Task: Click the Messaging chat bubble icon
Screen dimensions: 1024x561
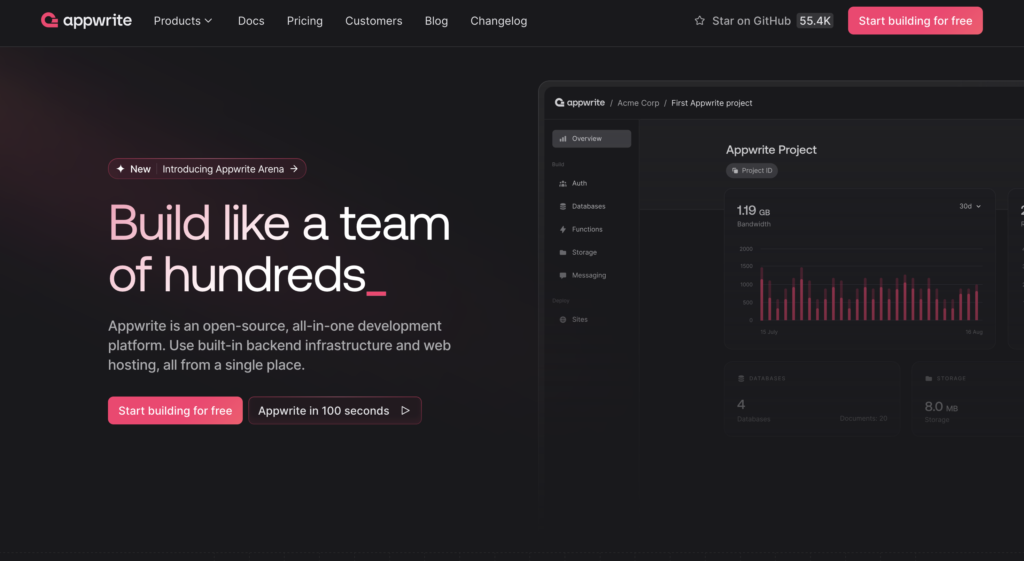Action: (562, 275)
